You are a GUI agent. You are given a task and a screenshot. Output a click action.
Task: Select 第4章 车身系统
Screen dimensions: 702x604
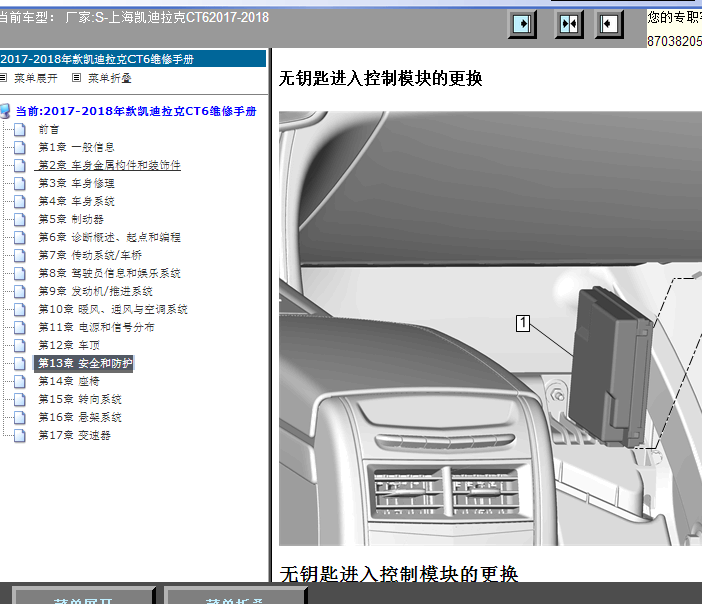pos(76,201)
